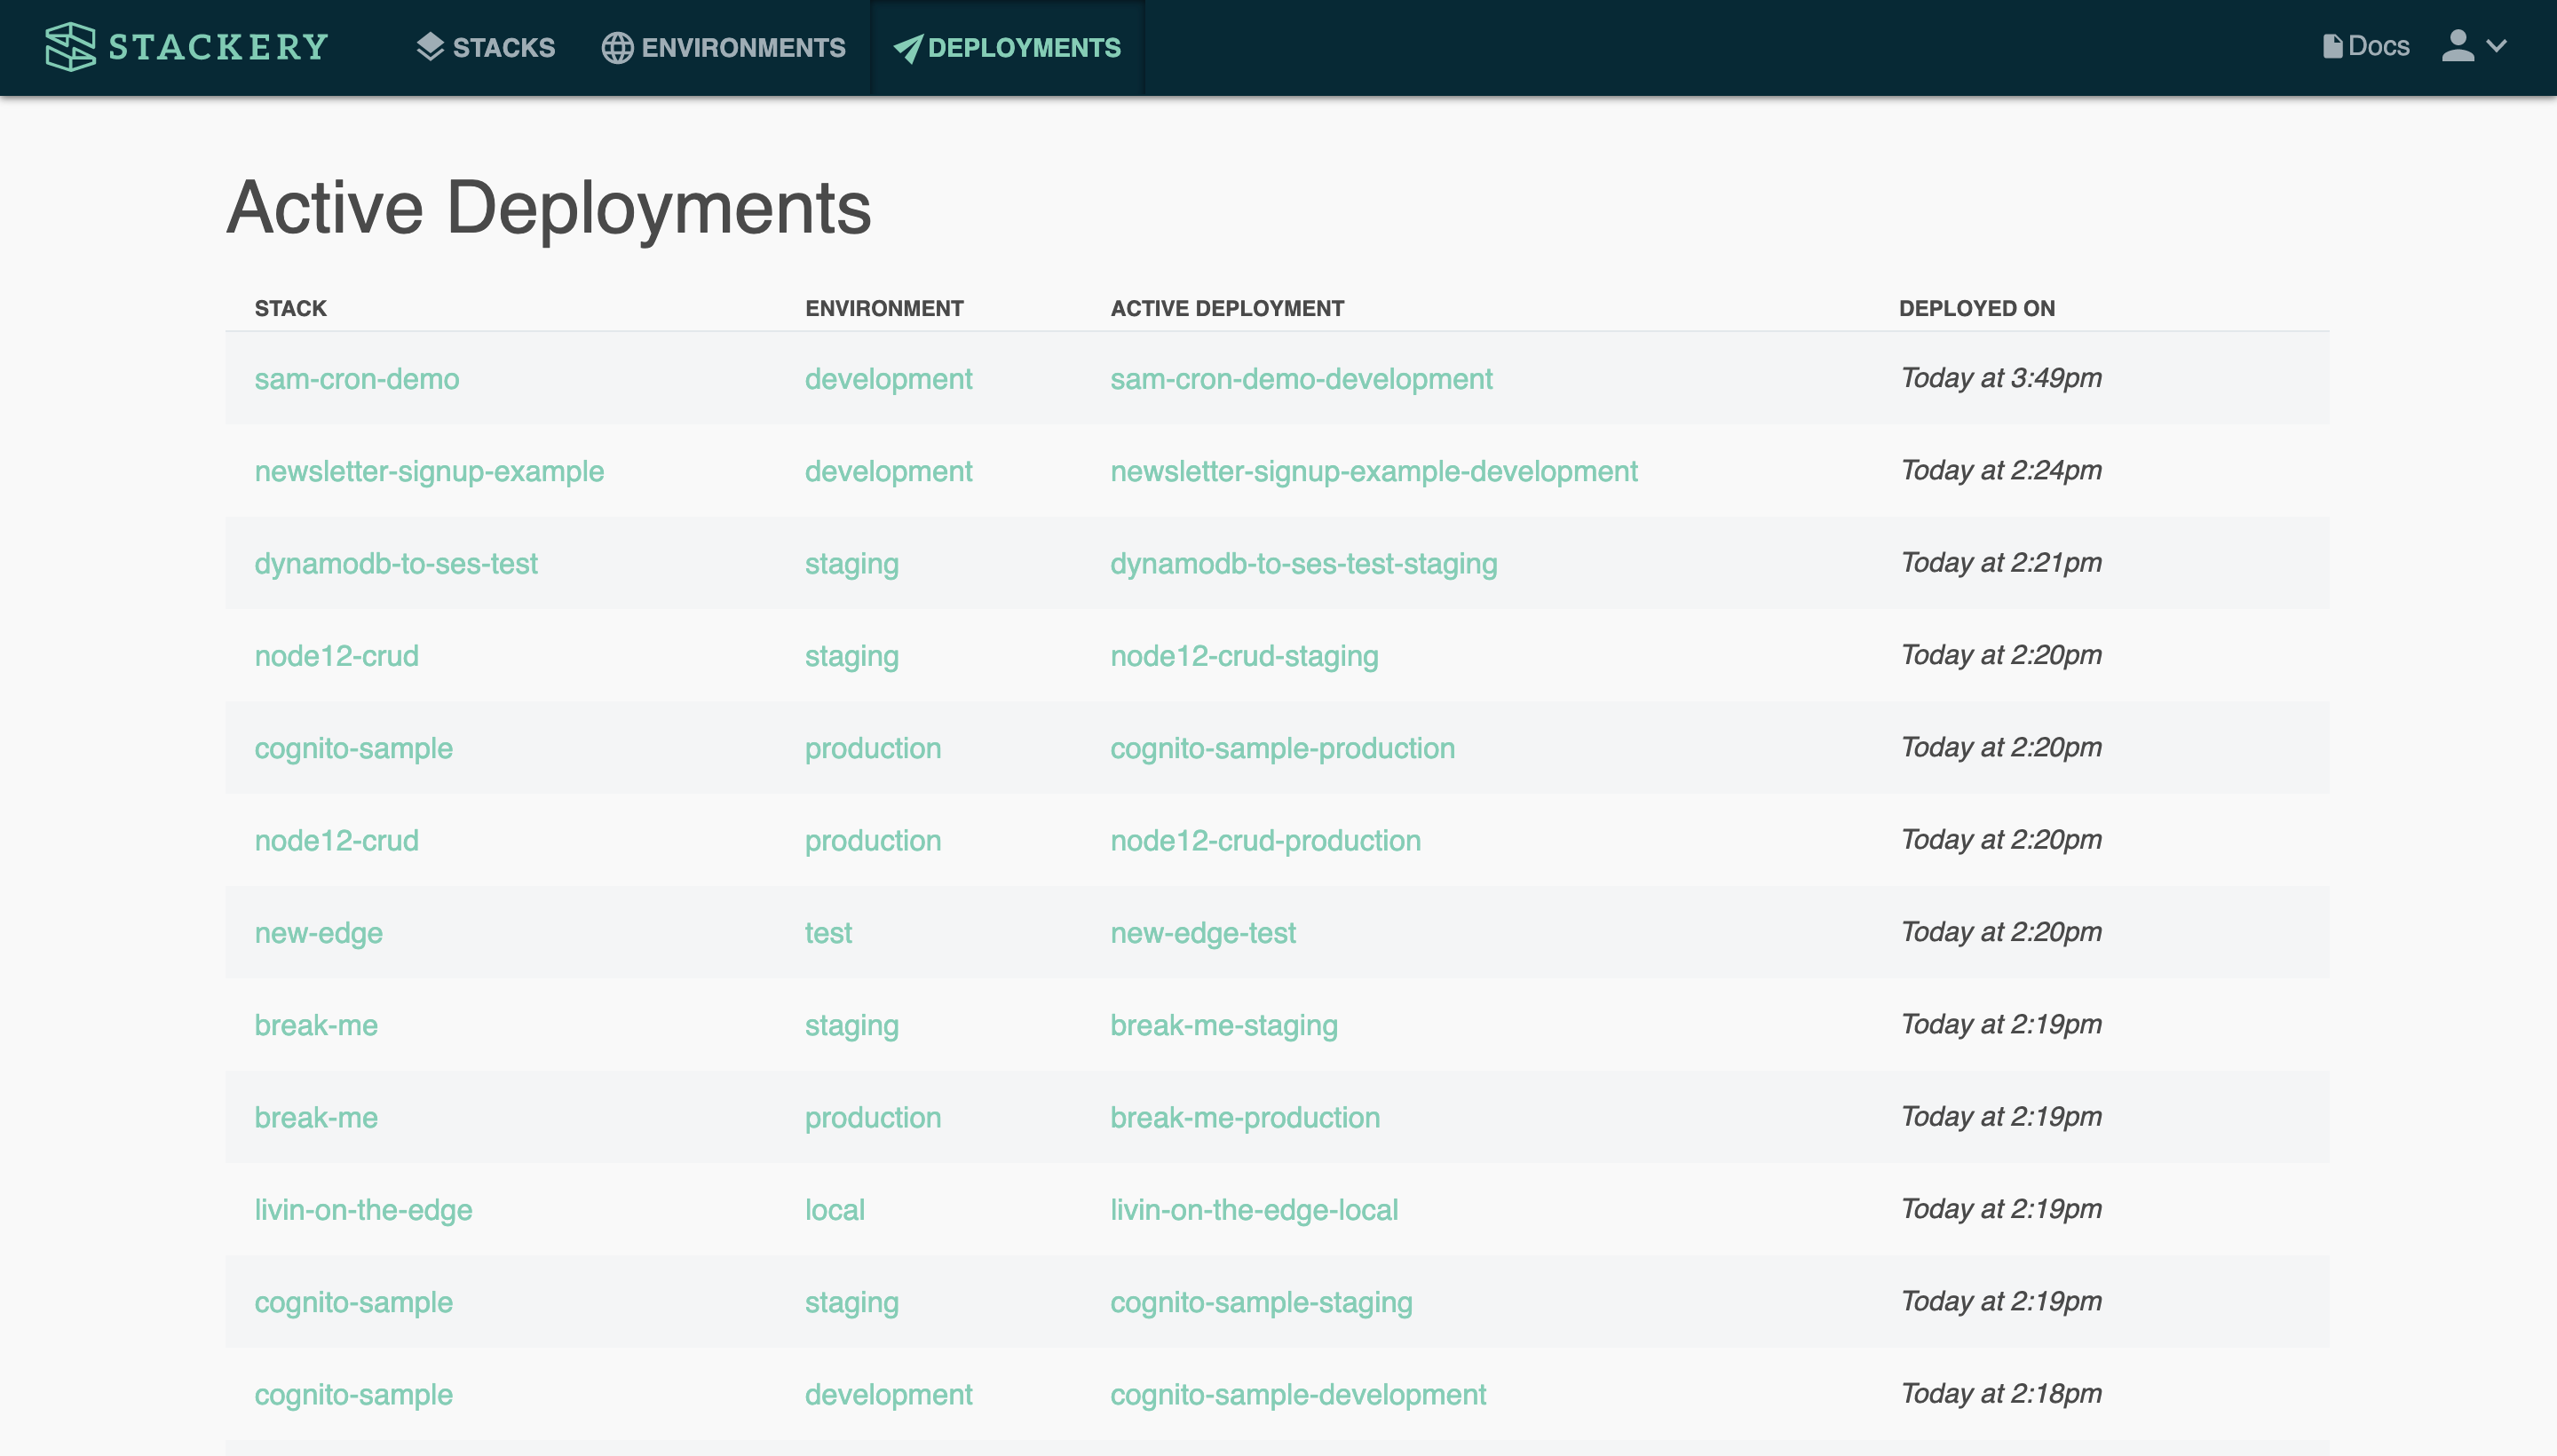Viewport: 2557px width, 1456px height.
Task: Open production environment for break-me
Action: (873, 1117)
